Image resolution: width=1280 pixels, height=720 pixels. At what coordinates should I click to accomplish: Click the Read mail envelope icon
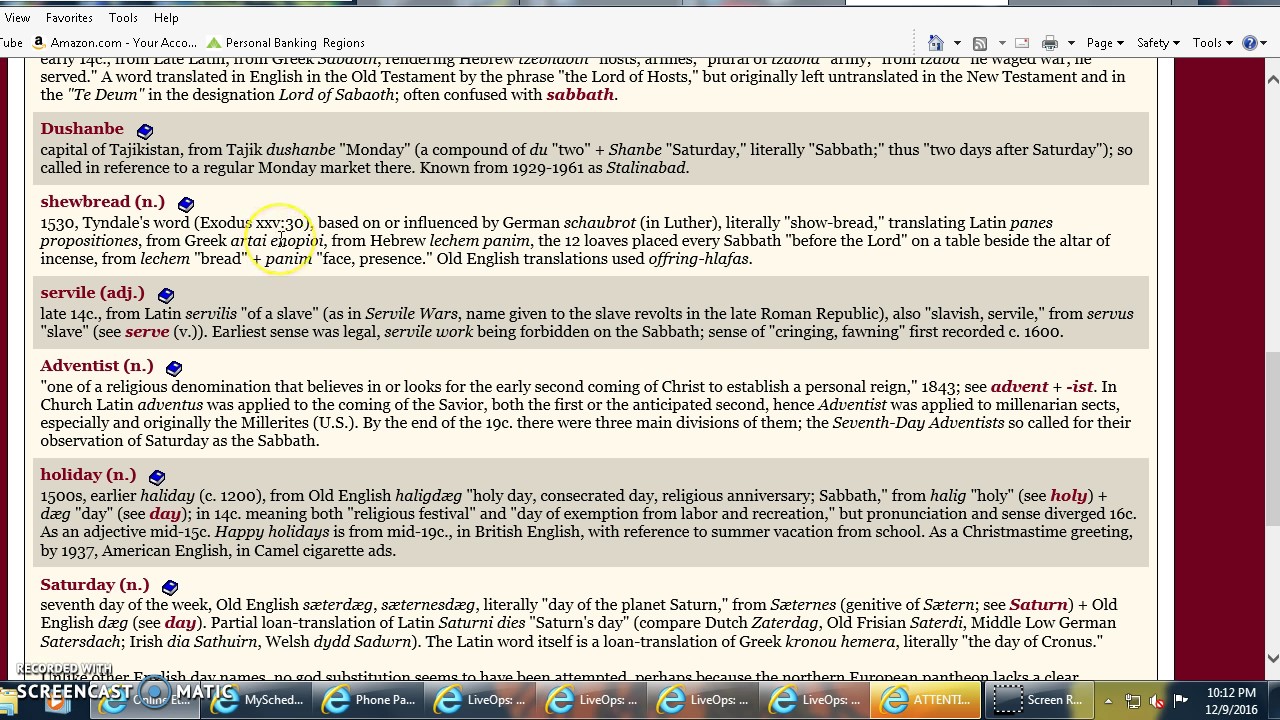(1022, 43)
